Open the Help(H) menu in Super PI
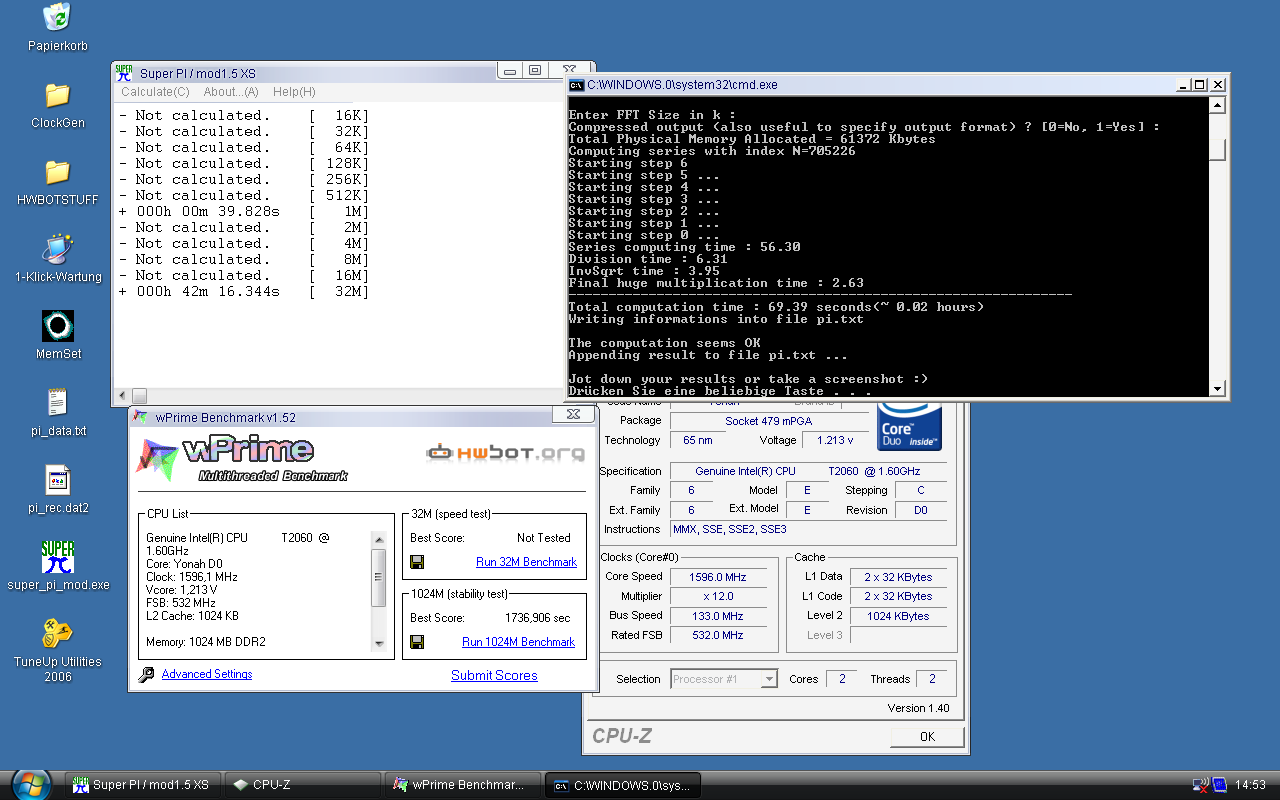Screen dimensions: 1280x800 [294, 92]
